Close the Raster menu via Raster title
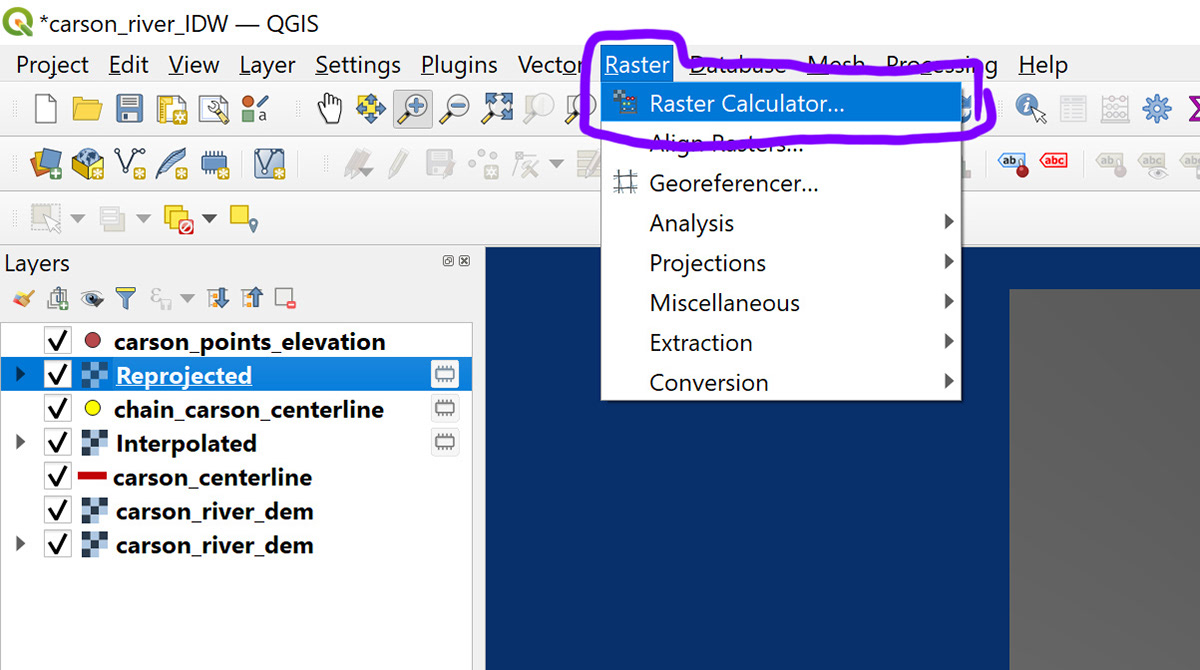 [637, 65]
